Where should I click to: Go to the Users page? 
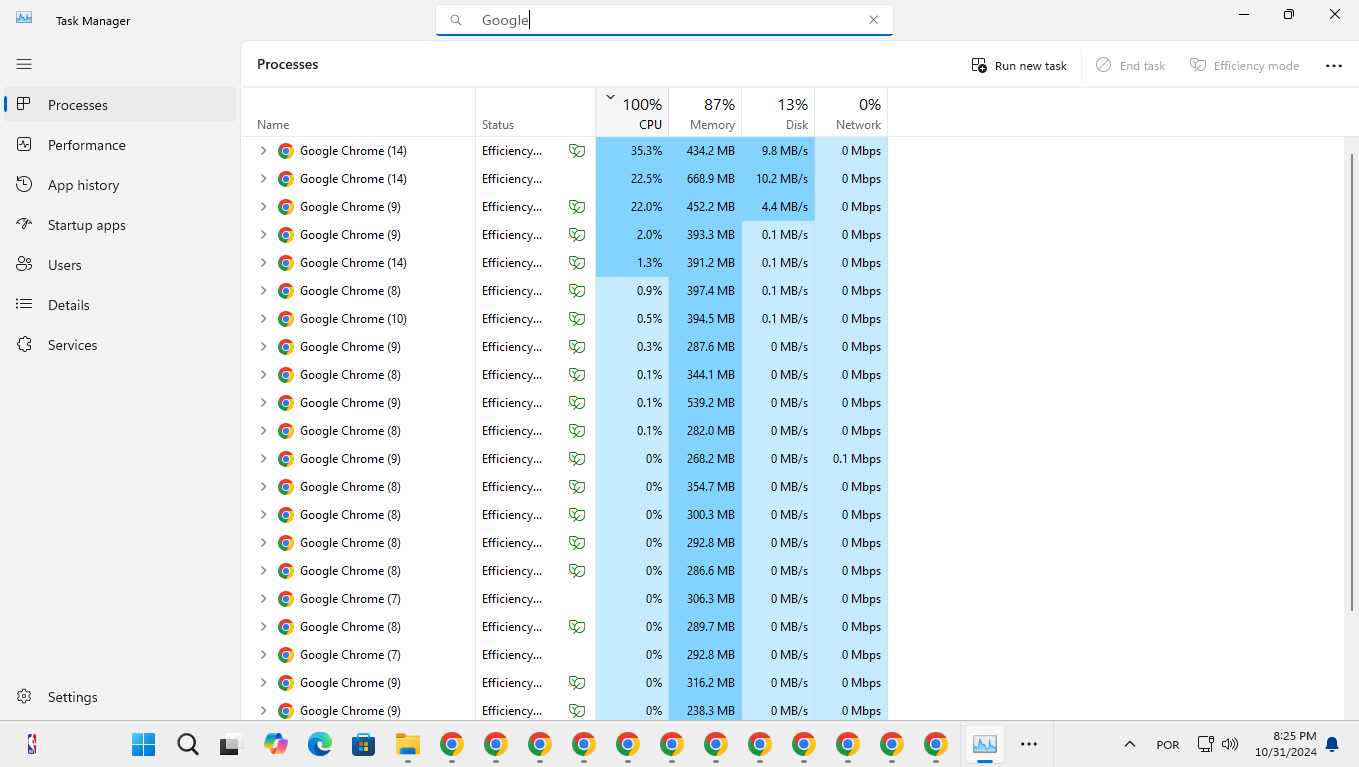[120, 265]
